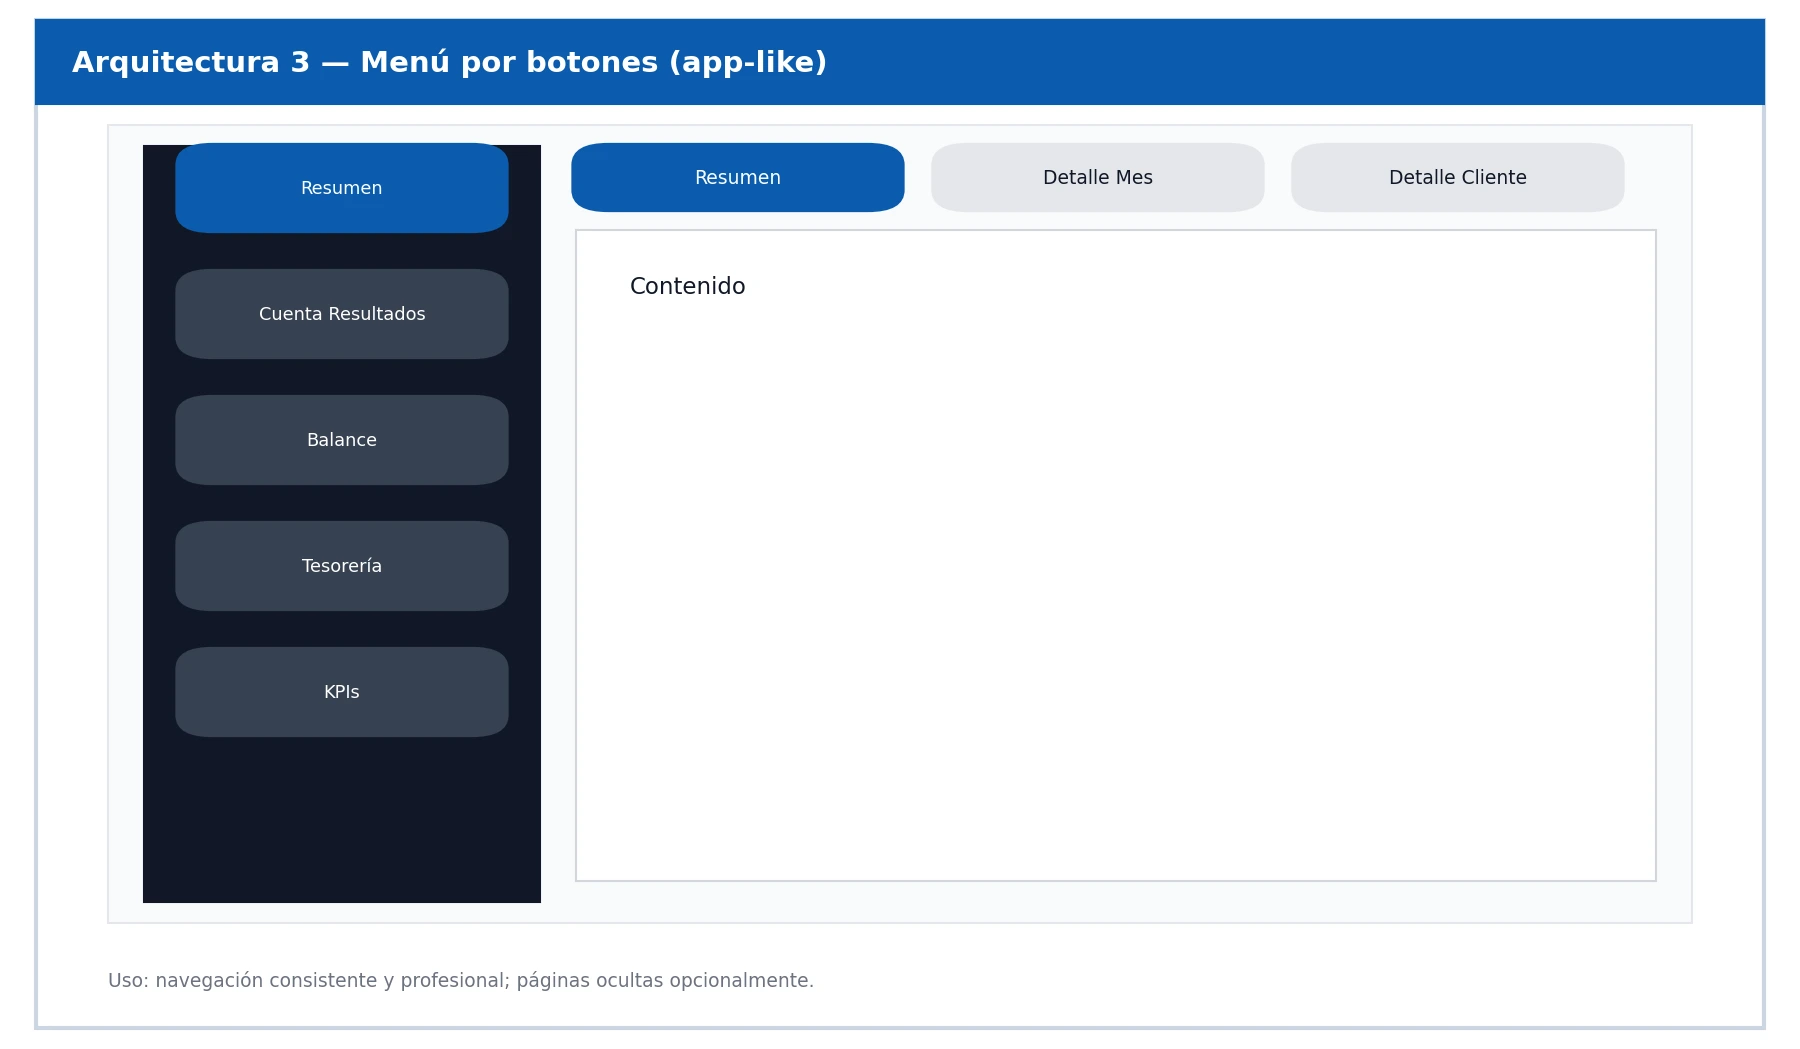Navigate to the KPIs section
Image resolution: width=1800 pixels, height=1049 pixels.
click(341, 692)
